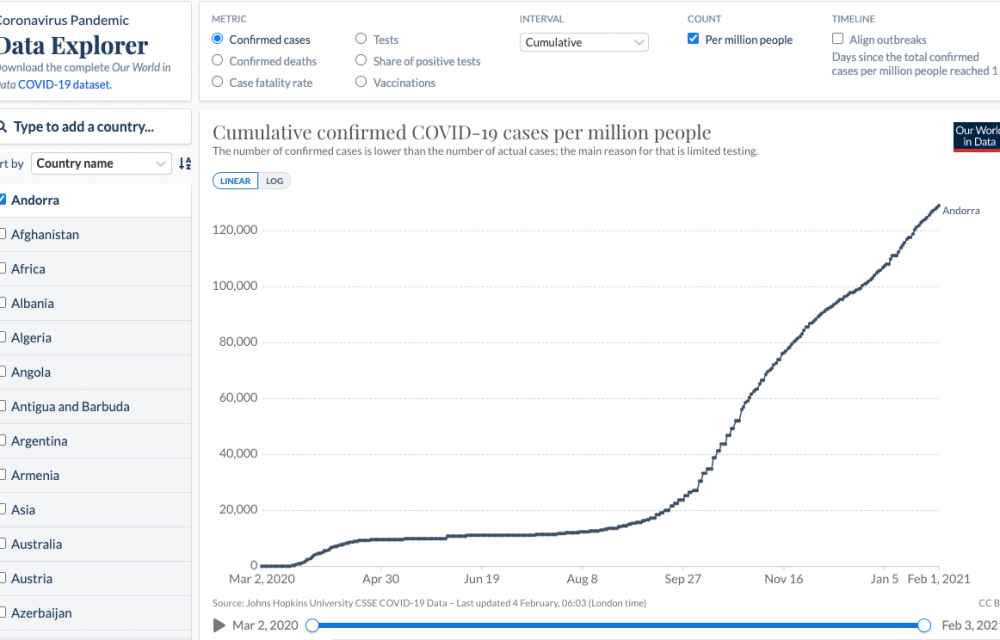Open the Country name sort dropdown
This screenshot has width=1000, height=640.
[x=101, y=164]
